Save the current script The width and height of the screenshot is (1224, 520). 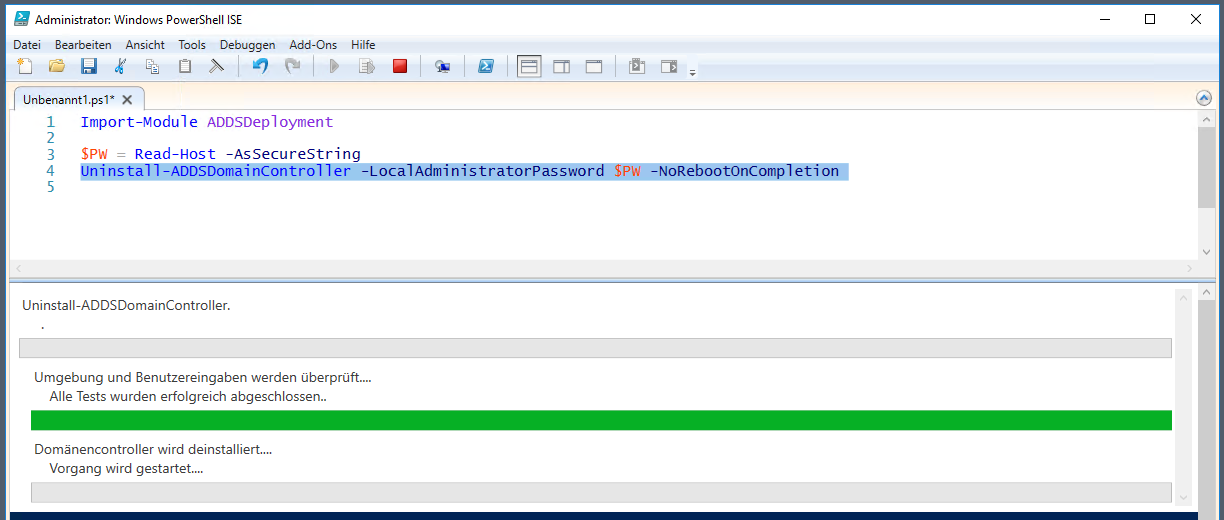(x=89, y=66)
